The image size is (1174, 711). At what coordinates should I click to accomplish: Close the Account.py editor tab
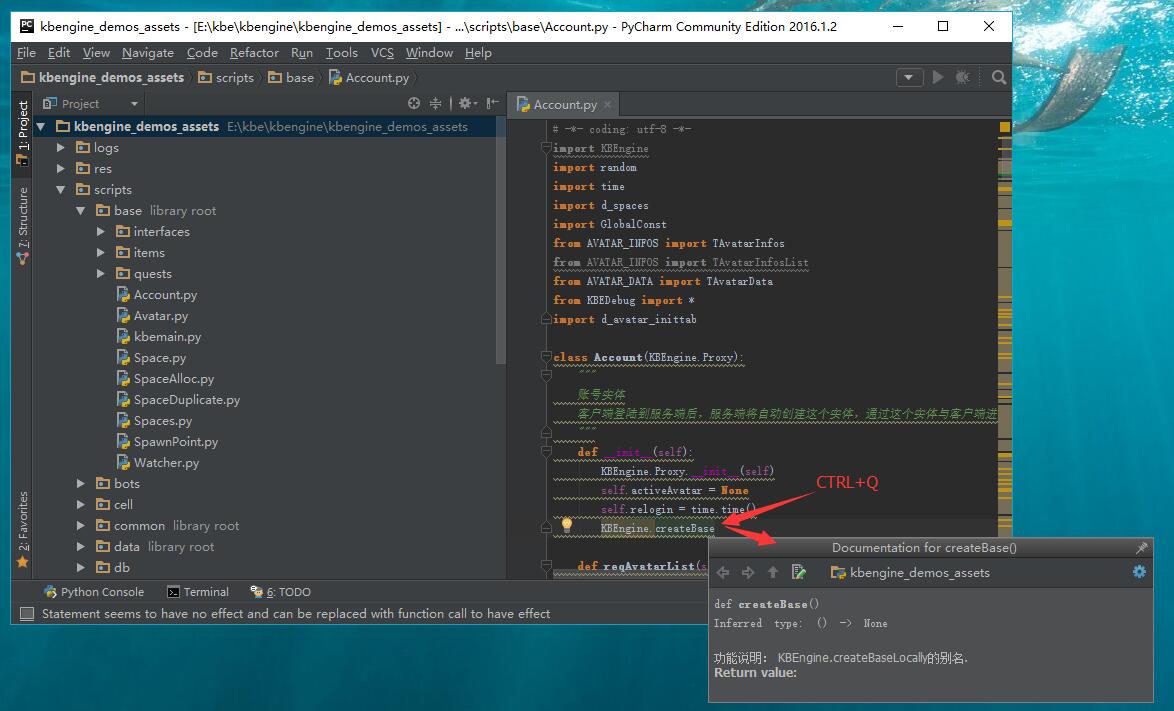[x=607, y=105]
